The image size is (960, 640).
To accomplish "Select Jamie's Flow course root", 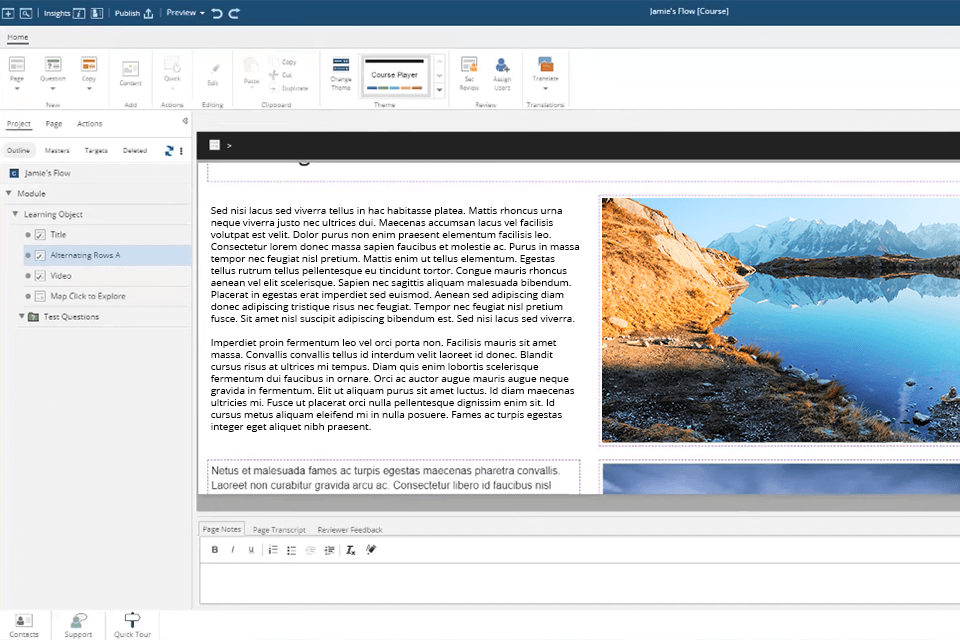I will point(48,173).
